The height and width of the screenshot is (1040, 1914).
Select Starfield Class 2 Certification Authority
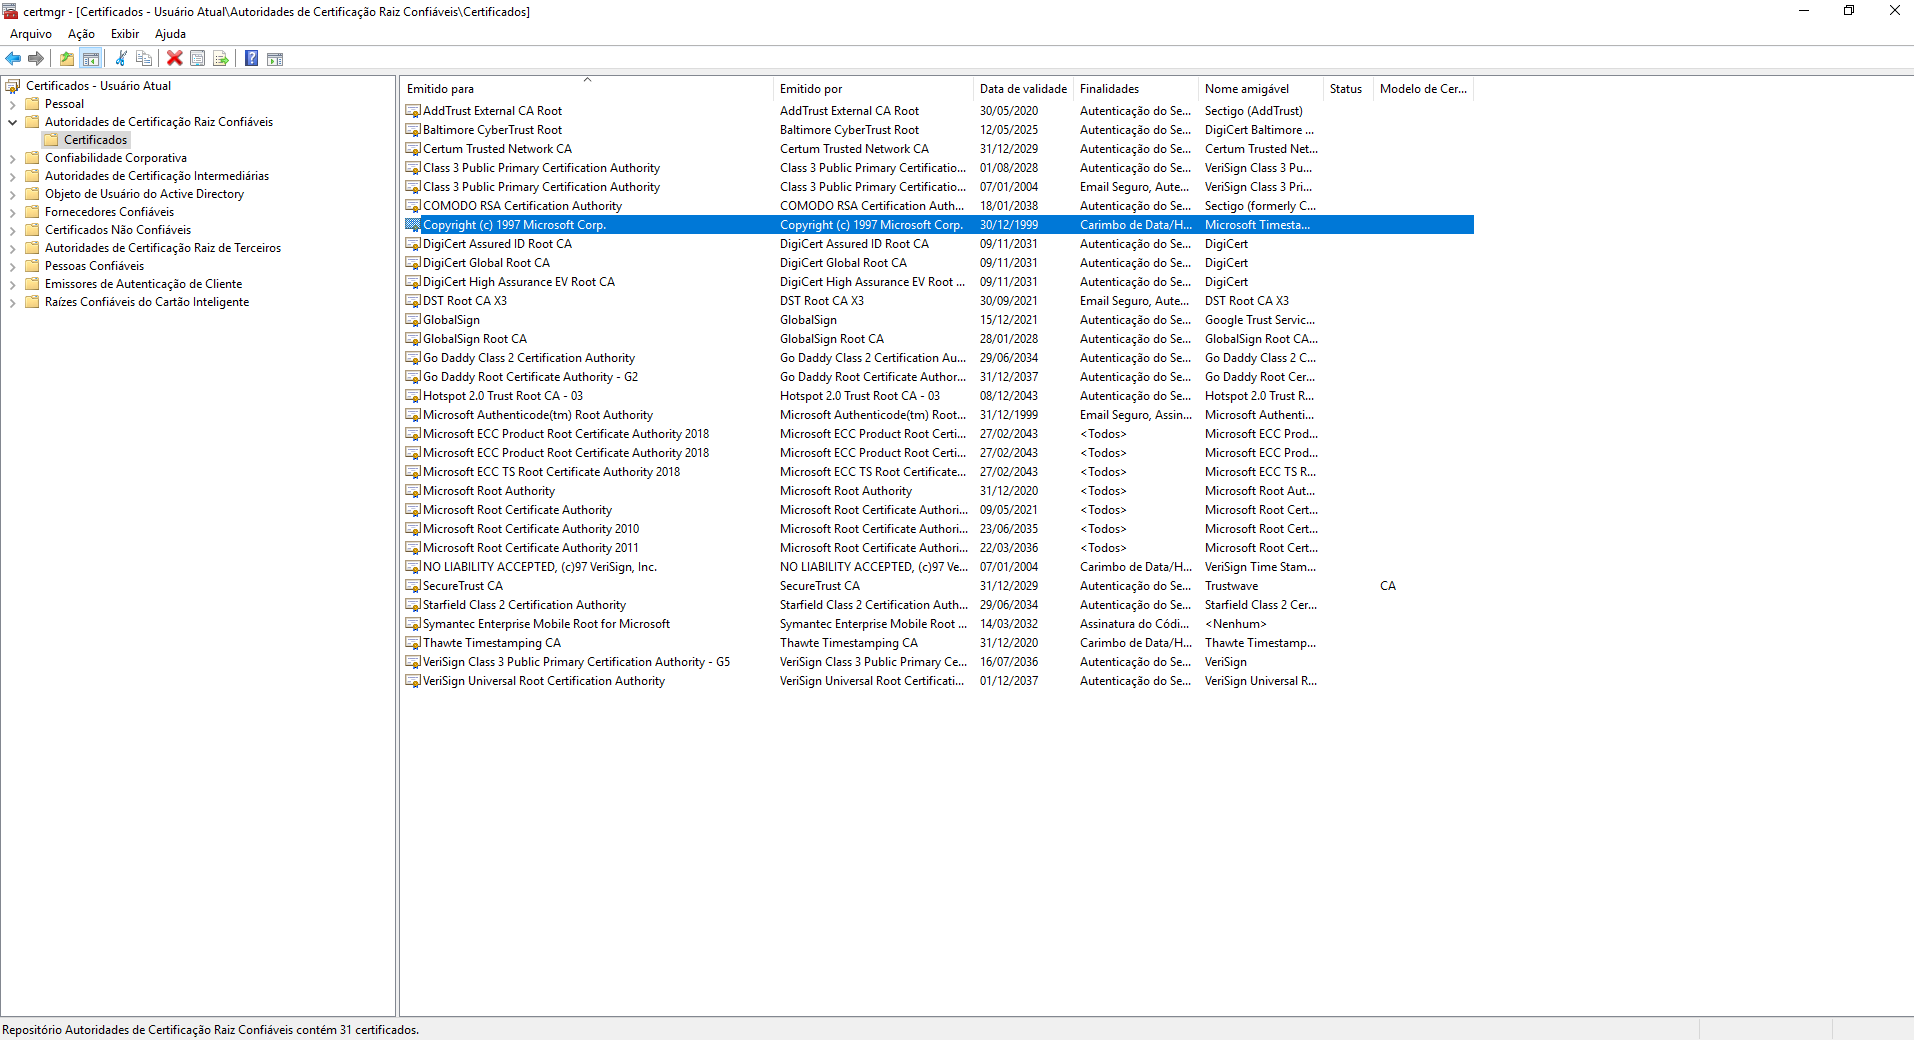[938, 605]
